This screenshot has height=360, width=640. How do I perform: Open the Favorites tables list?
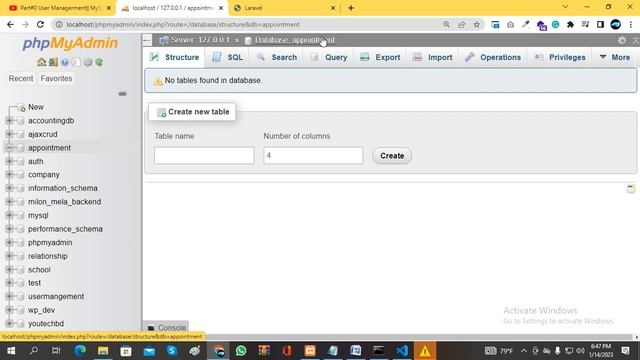click(56, 78)
